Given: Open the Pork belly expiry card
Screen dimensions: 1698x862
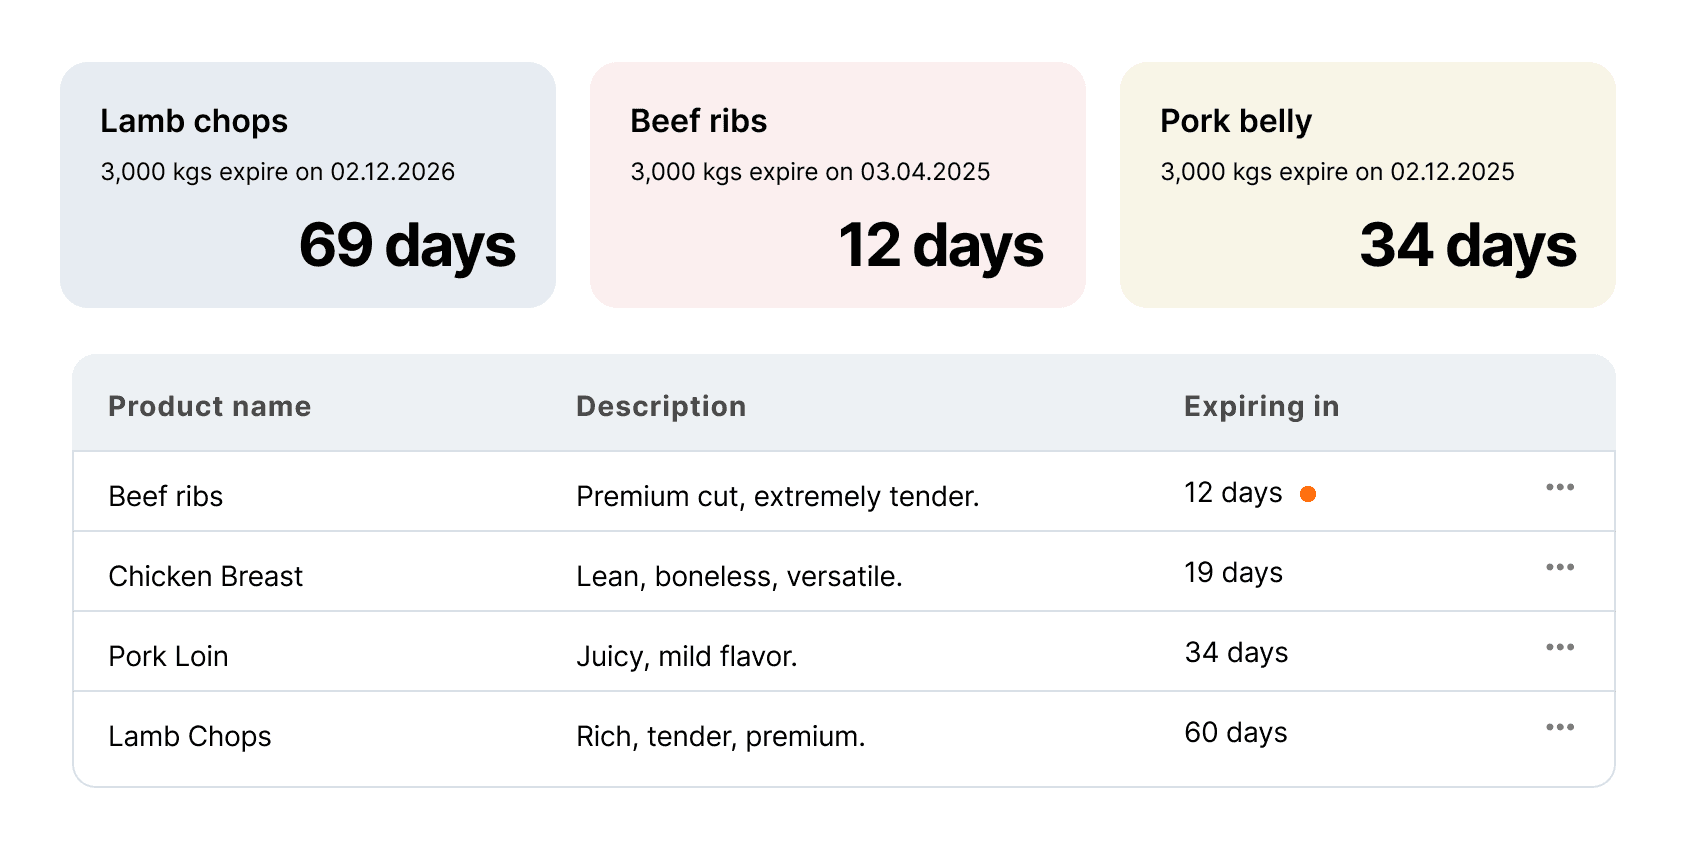Looking at the screenshot, I should click(1368, 185).
